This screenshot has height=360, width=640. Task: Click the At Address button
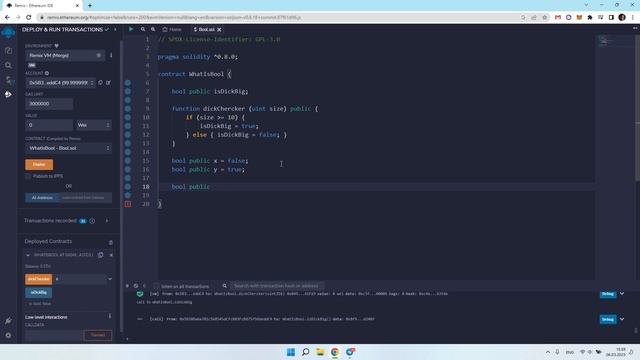tap(42, 198)
